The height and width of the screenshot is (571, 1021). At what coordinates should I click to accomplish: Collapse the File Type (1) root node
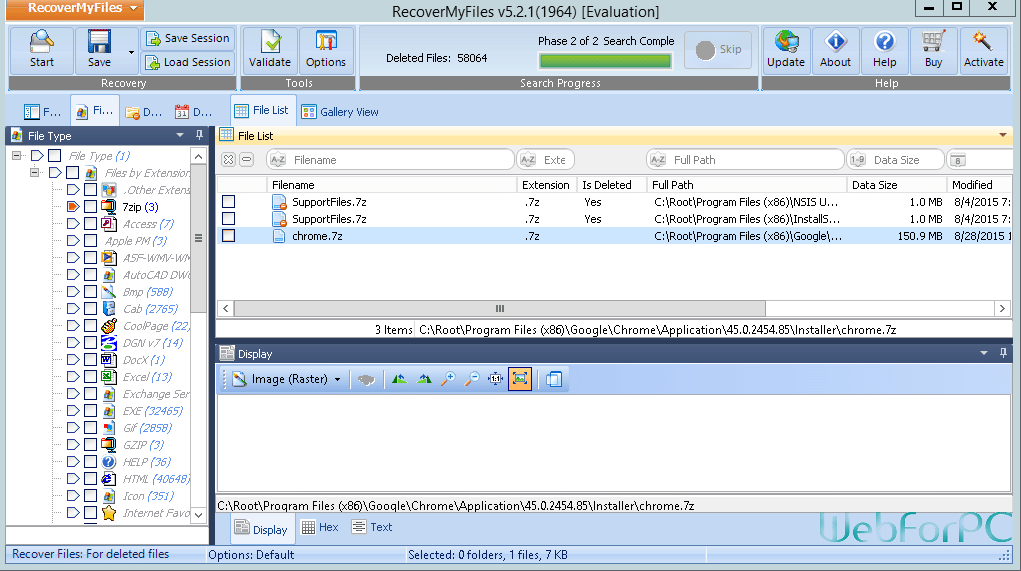[17, 156]
